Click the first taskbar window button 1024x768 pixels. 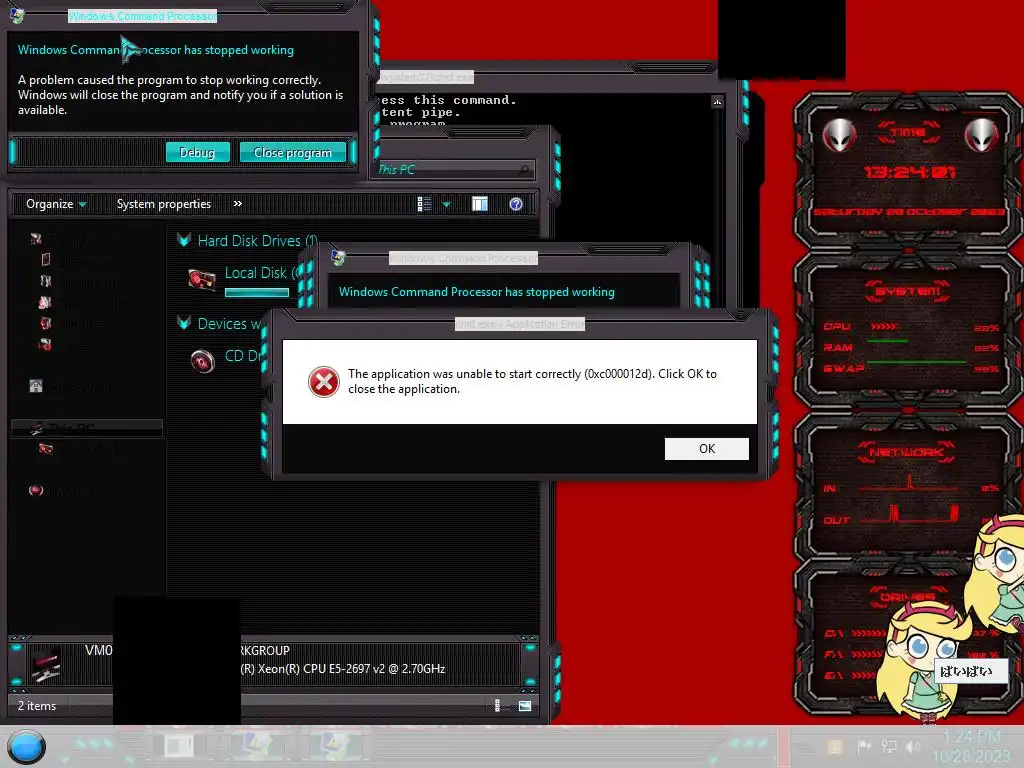[x=178, y=746]
